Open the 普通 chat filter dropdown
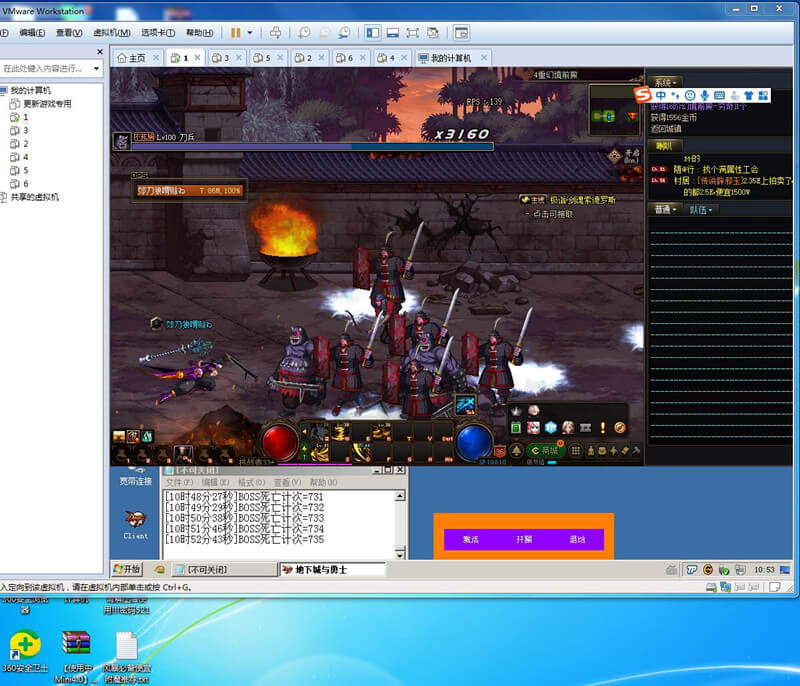This screenshot has height=686, width=800. pyautogui.click(x=665, y=210)
